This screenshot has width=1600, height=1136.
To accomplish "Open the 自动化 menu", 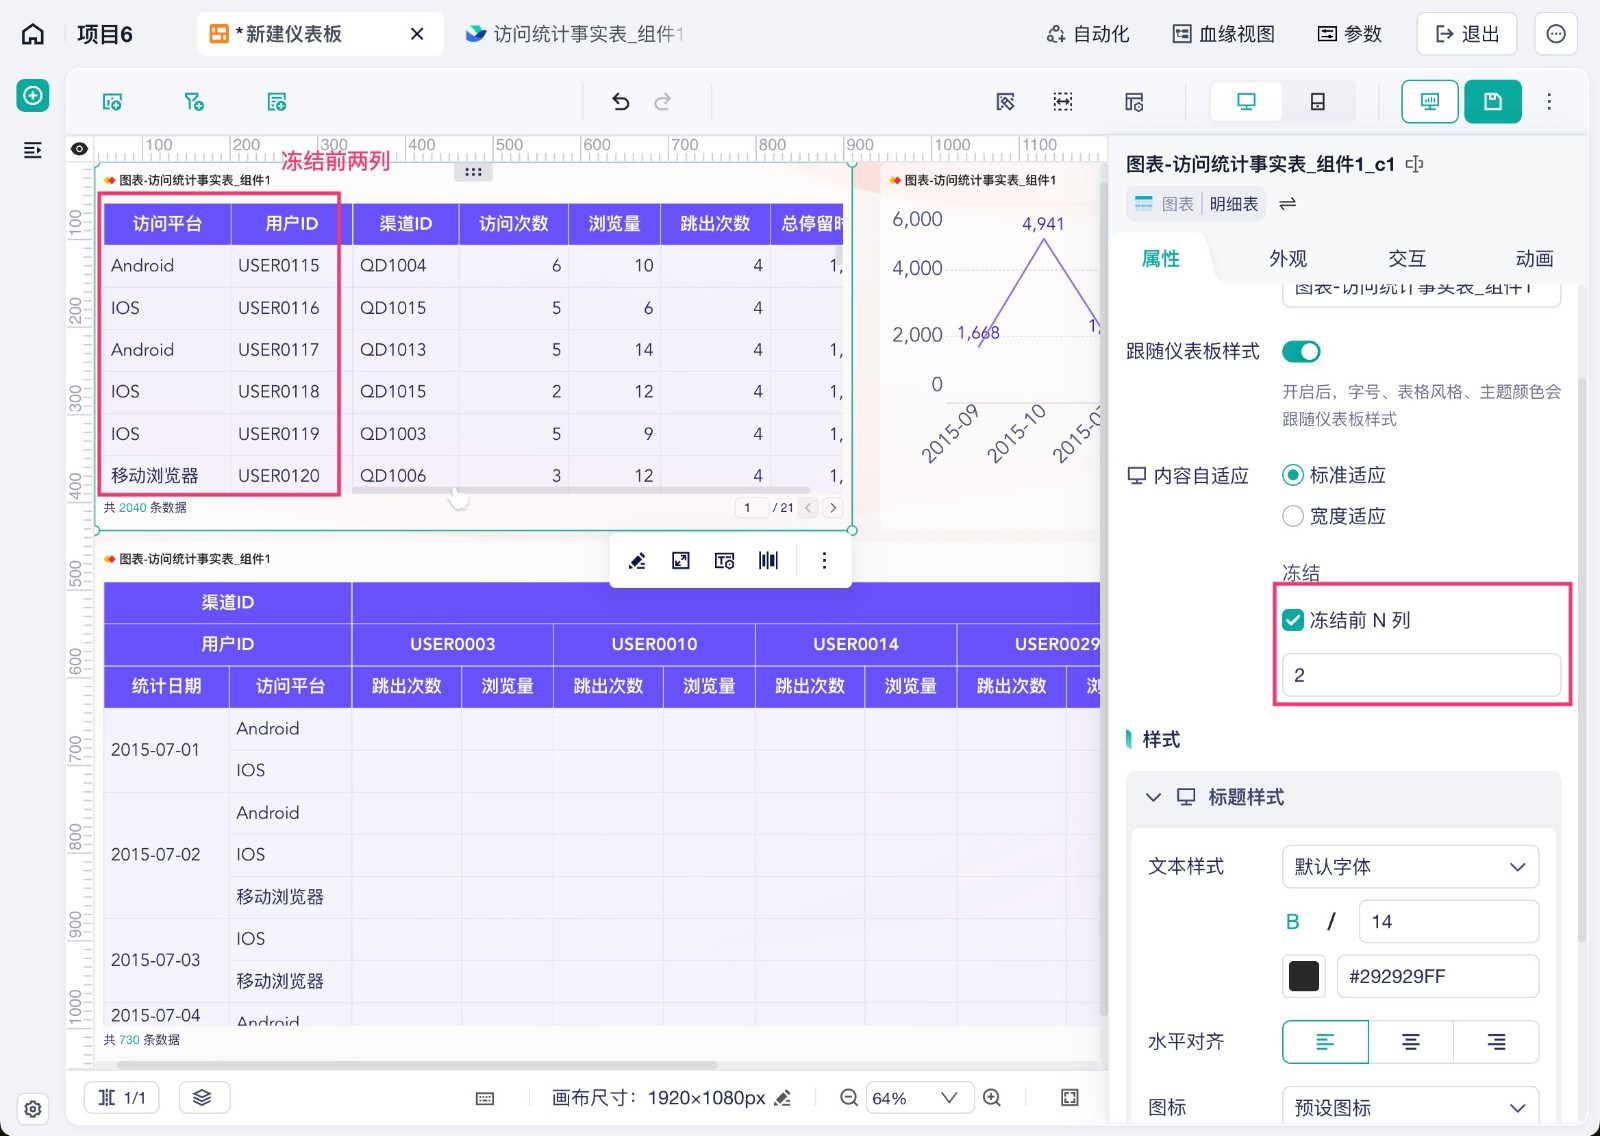I will coord(1088,34).
